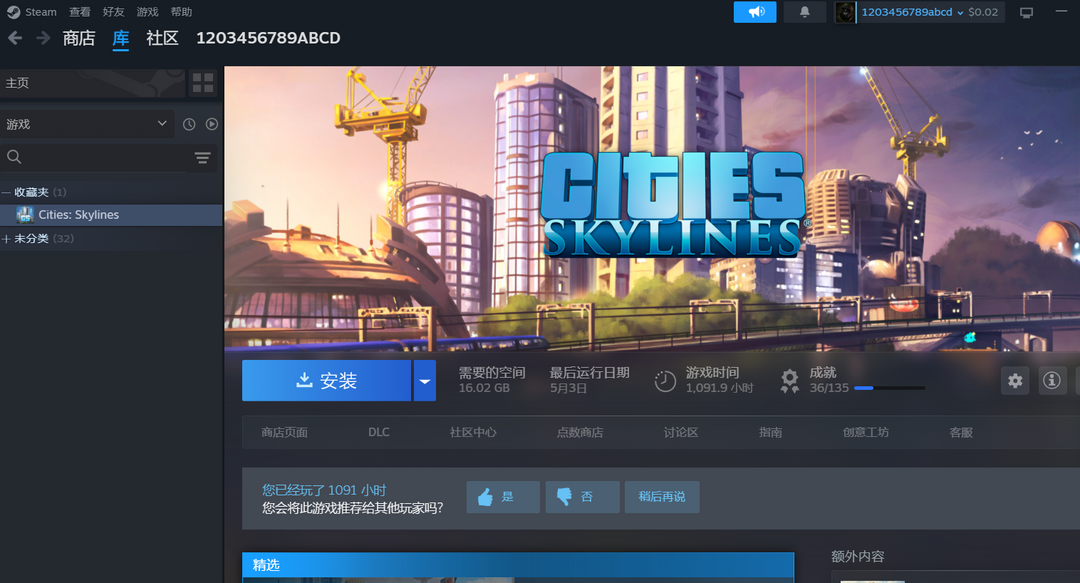Click the 您已经玩了 1091 小时 text
The image size is (1080, 583).
[324, 490]
